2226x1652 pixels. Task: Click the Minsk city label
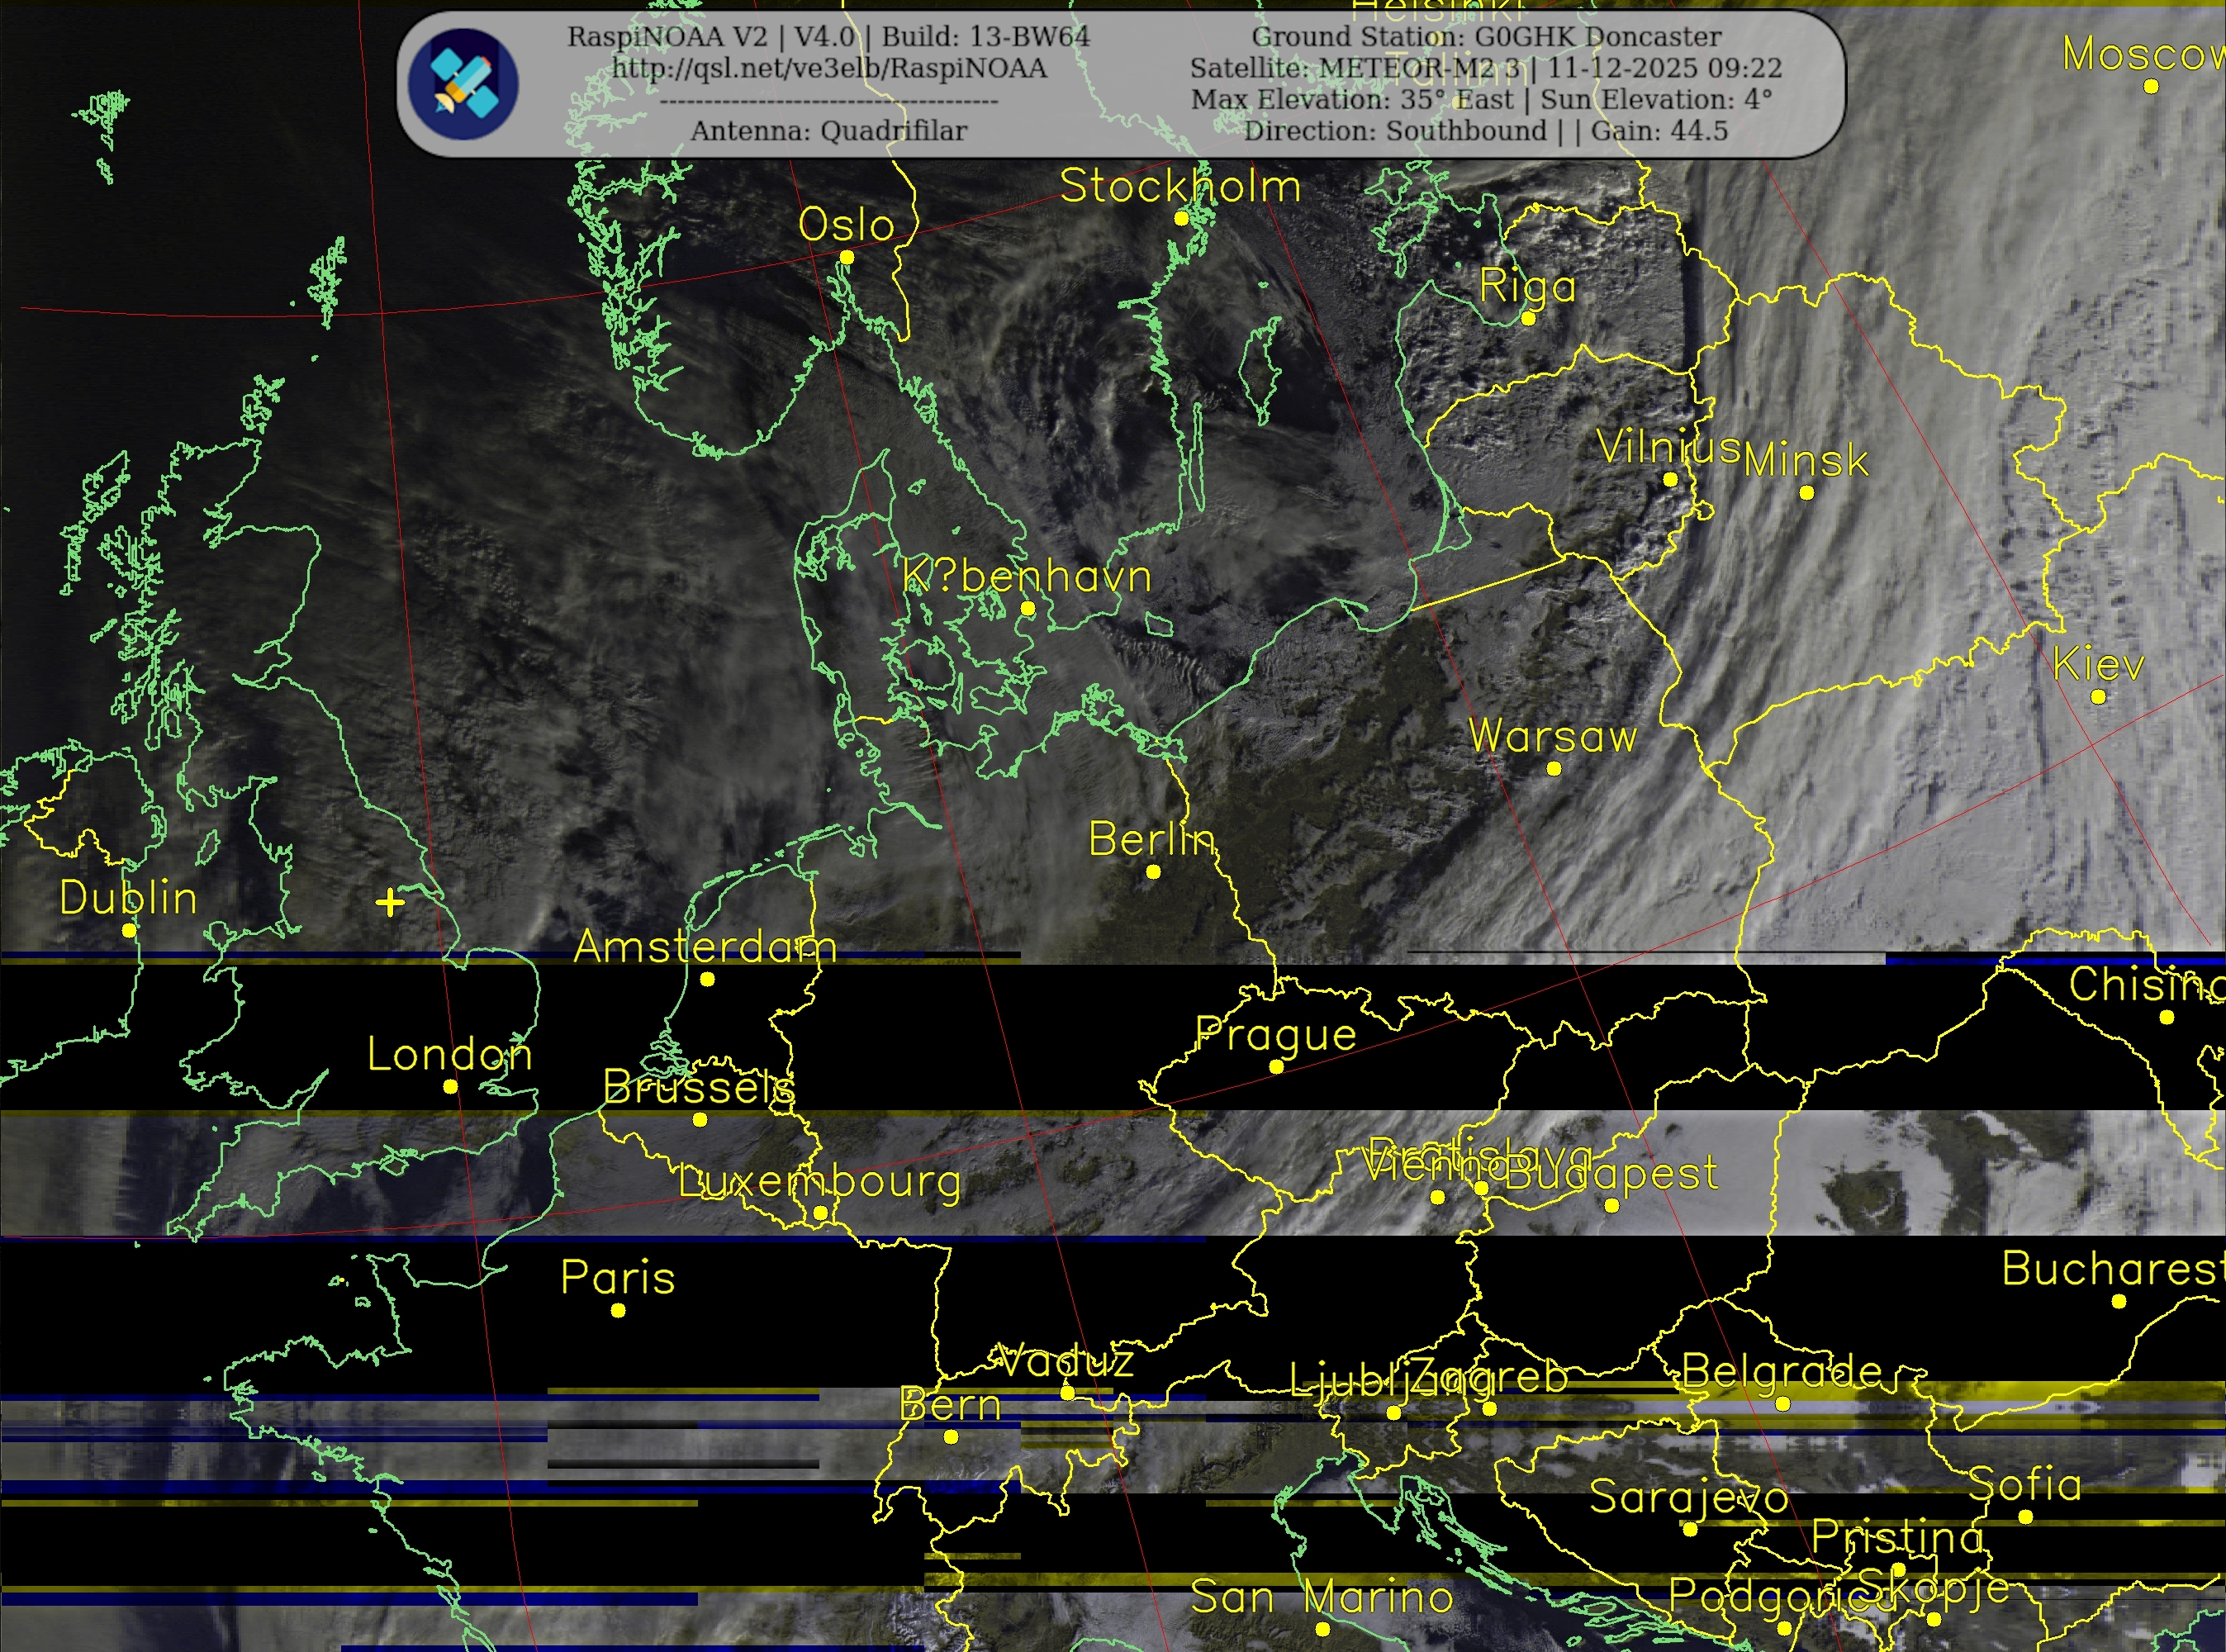[1806, 461]
